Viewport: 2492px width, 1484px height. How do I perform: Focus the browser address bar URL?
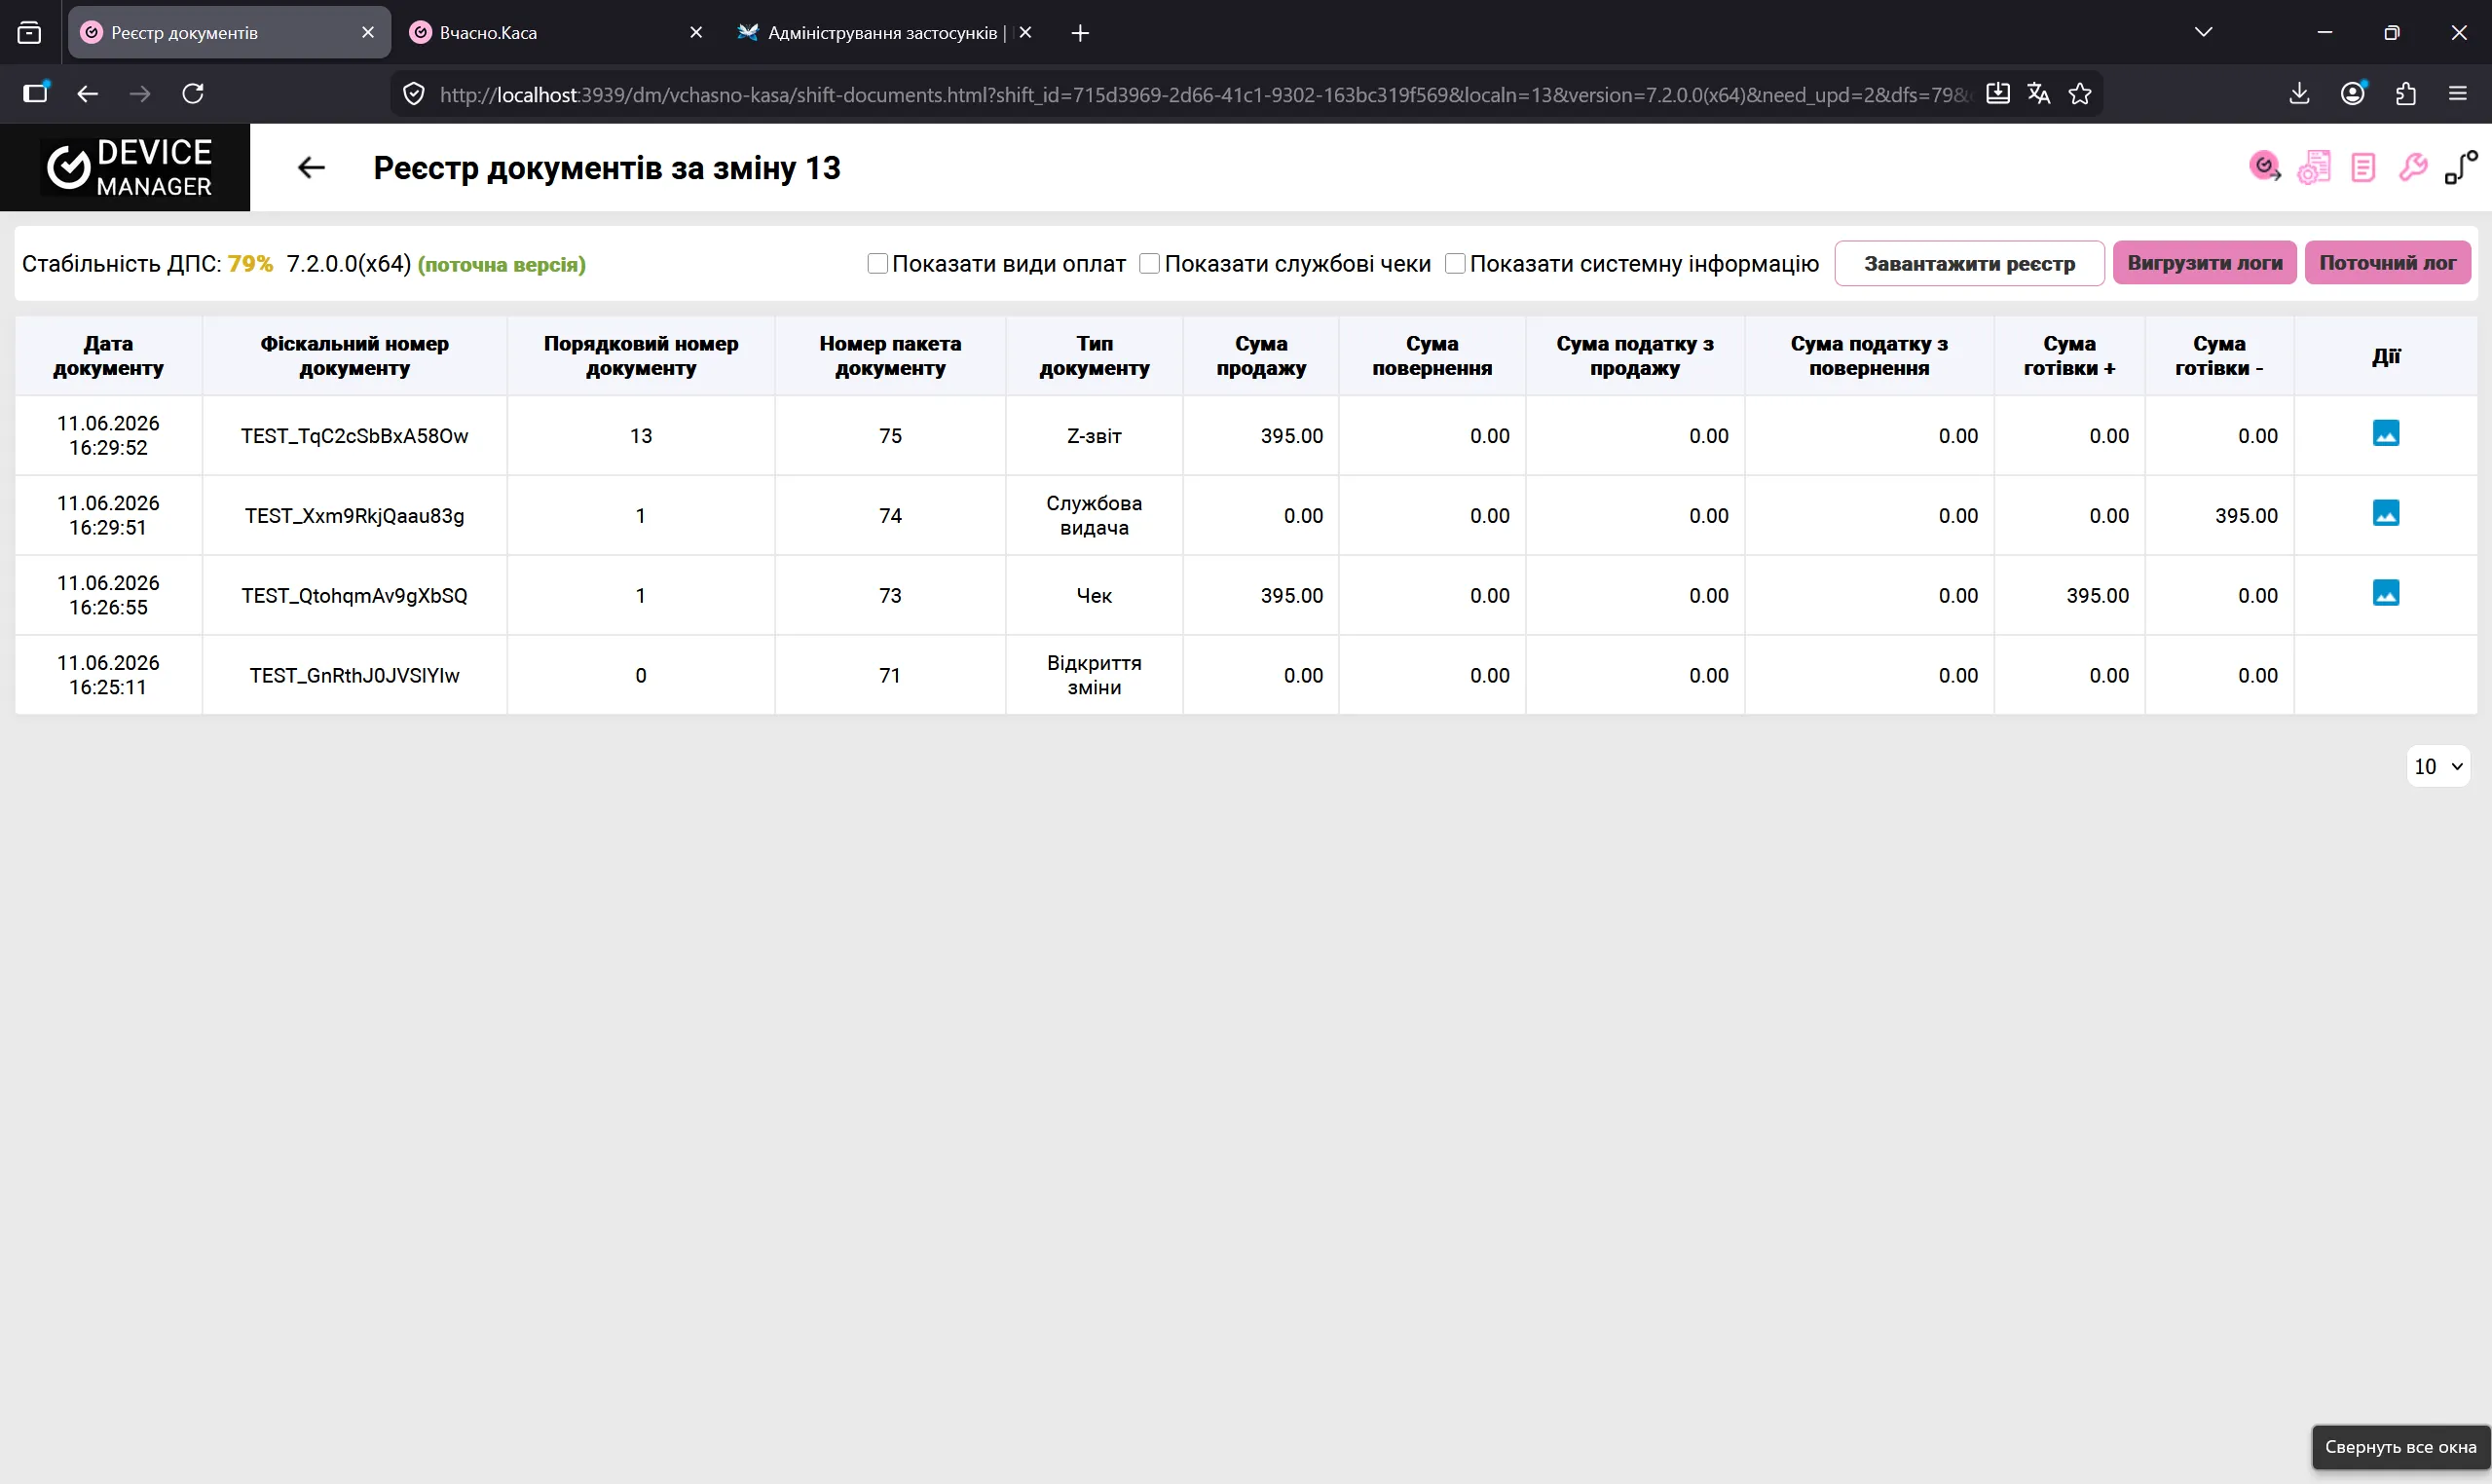point(1204,94)
